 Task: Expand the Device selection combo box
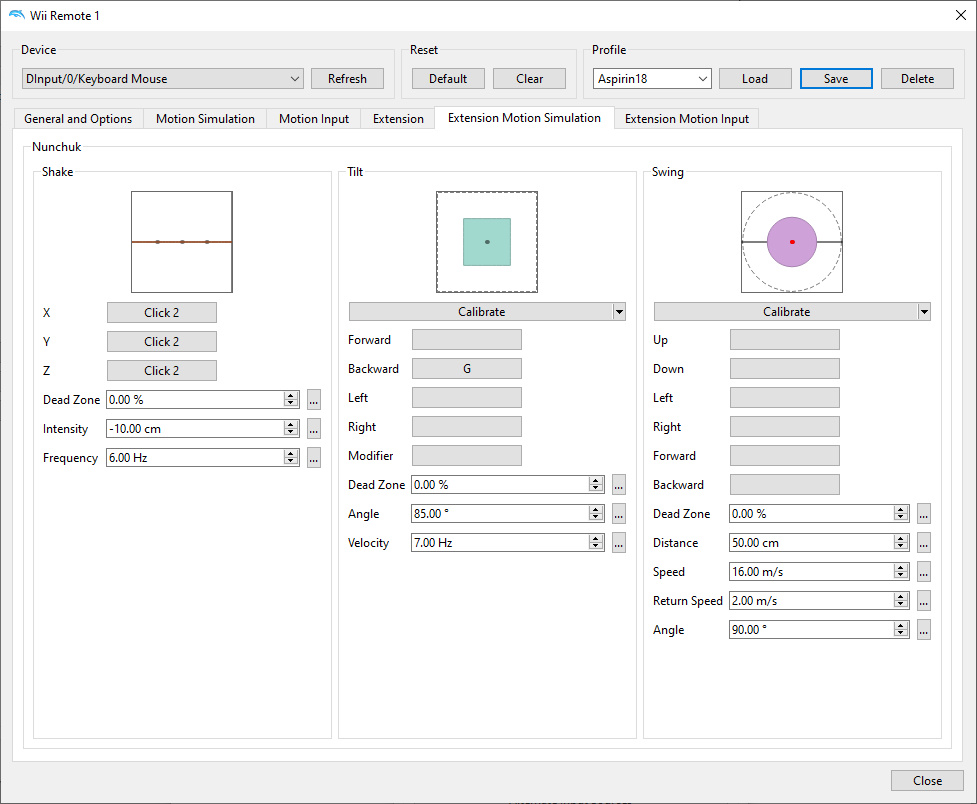163,79
